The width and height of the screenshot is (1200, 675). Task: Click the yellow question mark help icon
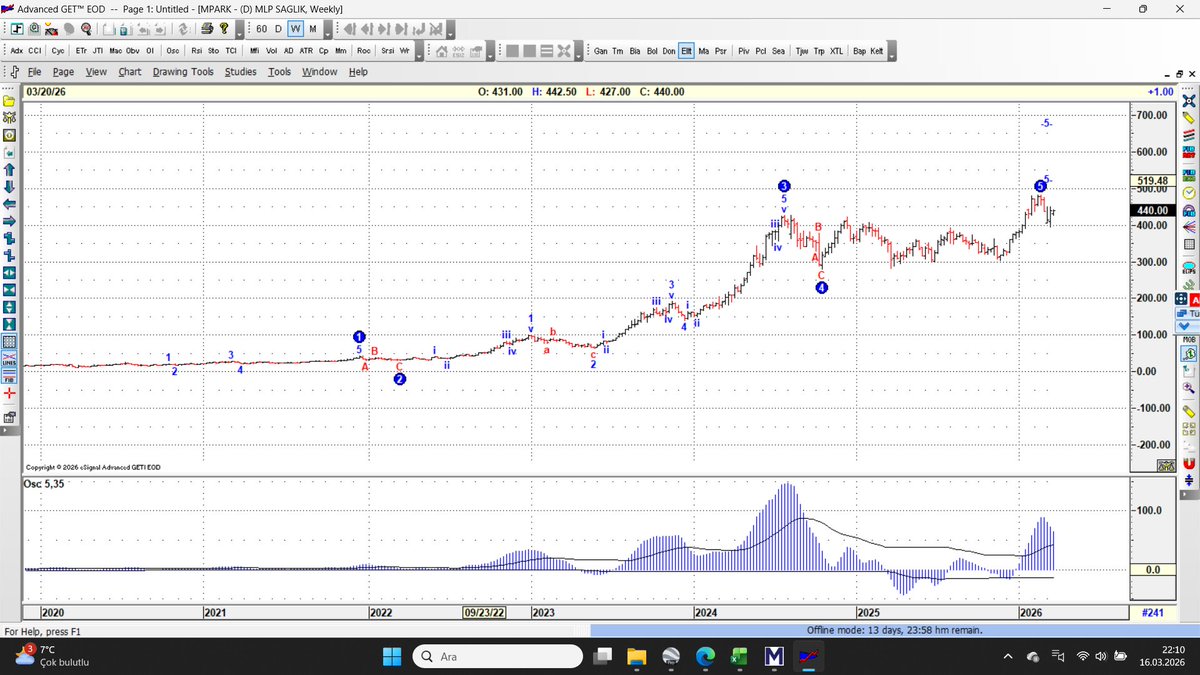click(224, 28)
